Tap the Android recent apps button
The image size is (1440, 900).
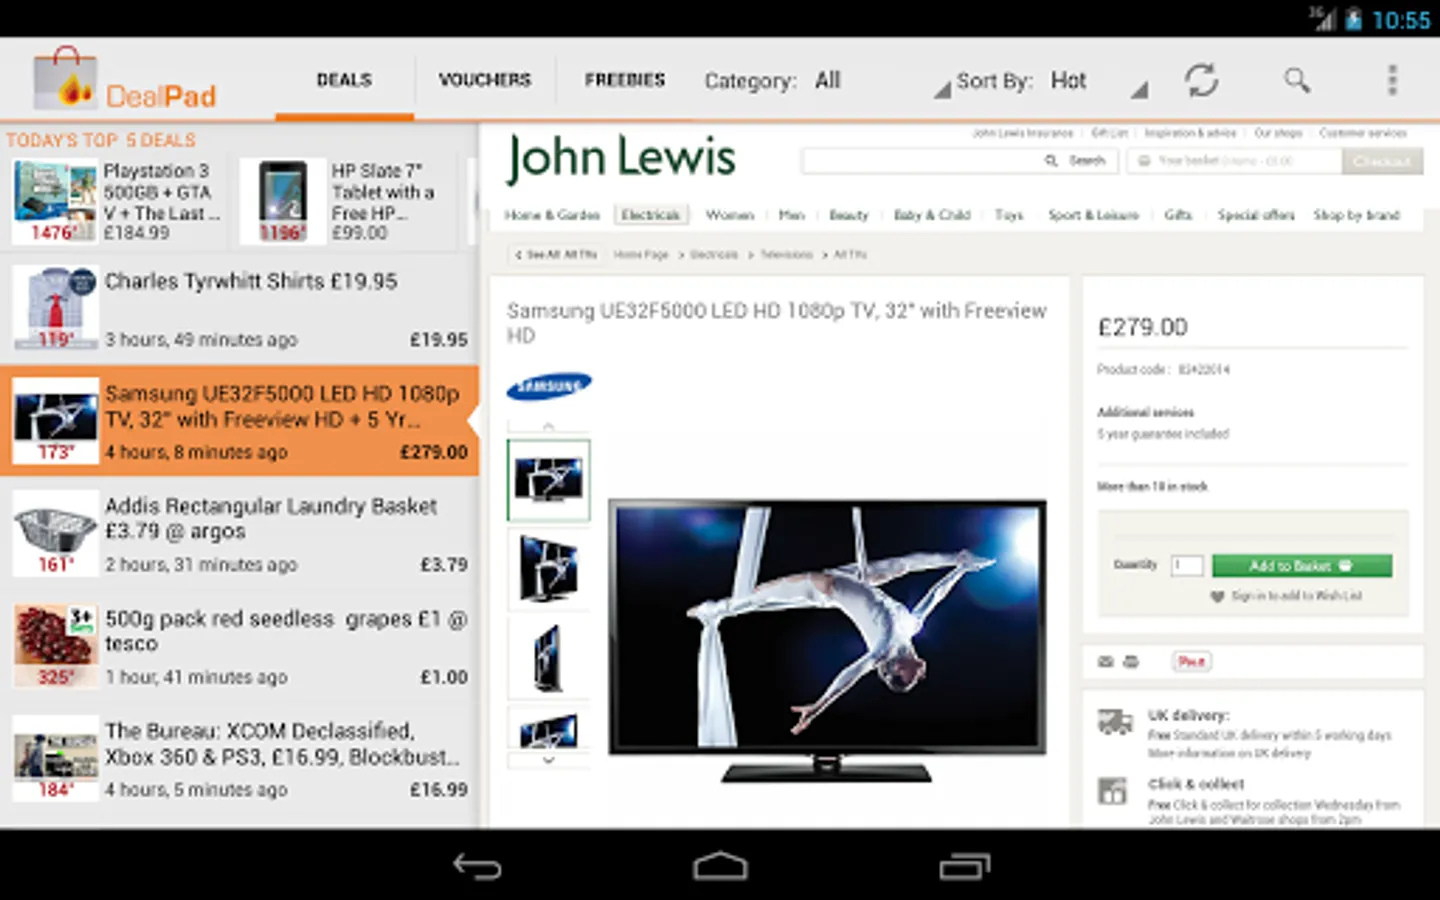pyautogui.click(x=964, y=866)
